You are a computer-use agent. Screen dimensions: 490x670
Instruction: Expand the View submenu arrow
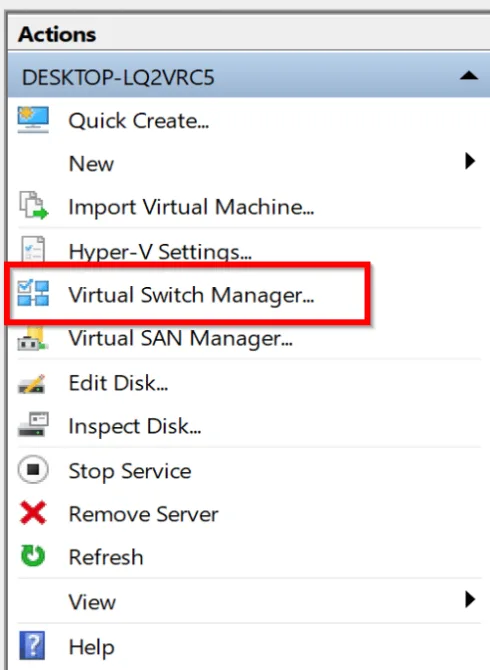click(x=470, y=599)
